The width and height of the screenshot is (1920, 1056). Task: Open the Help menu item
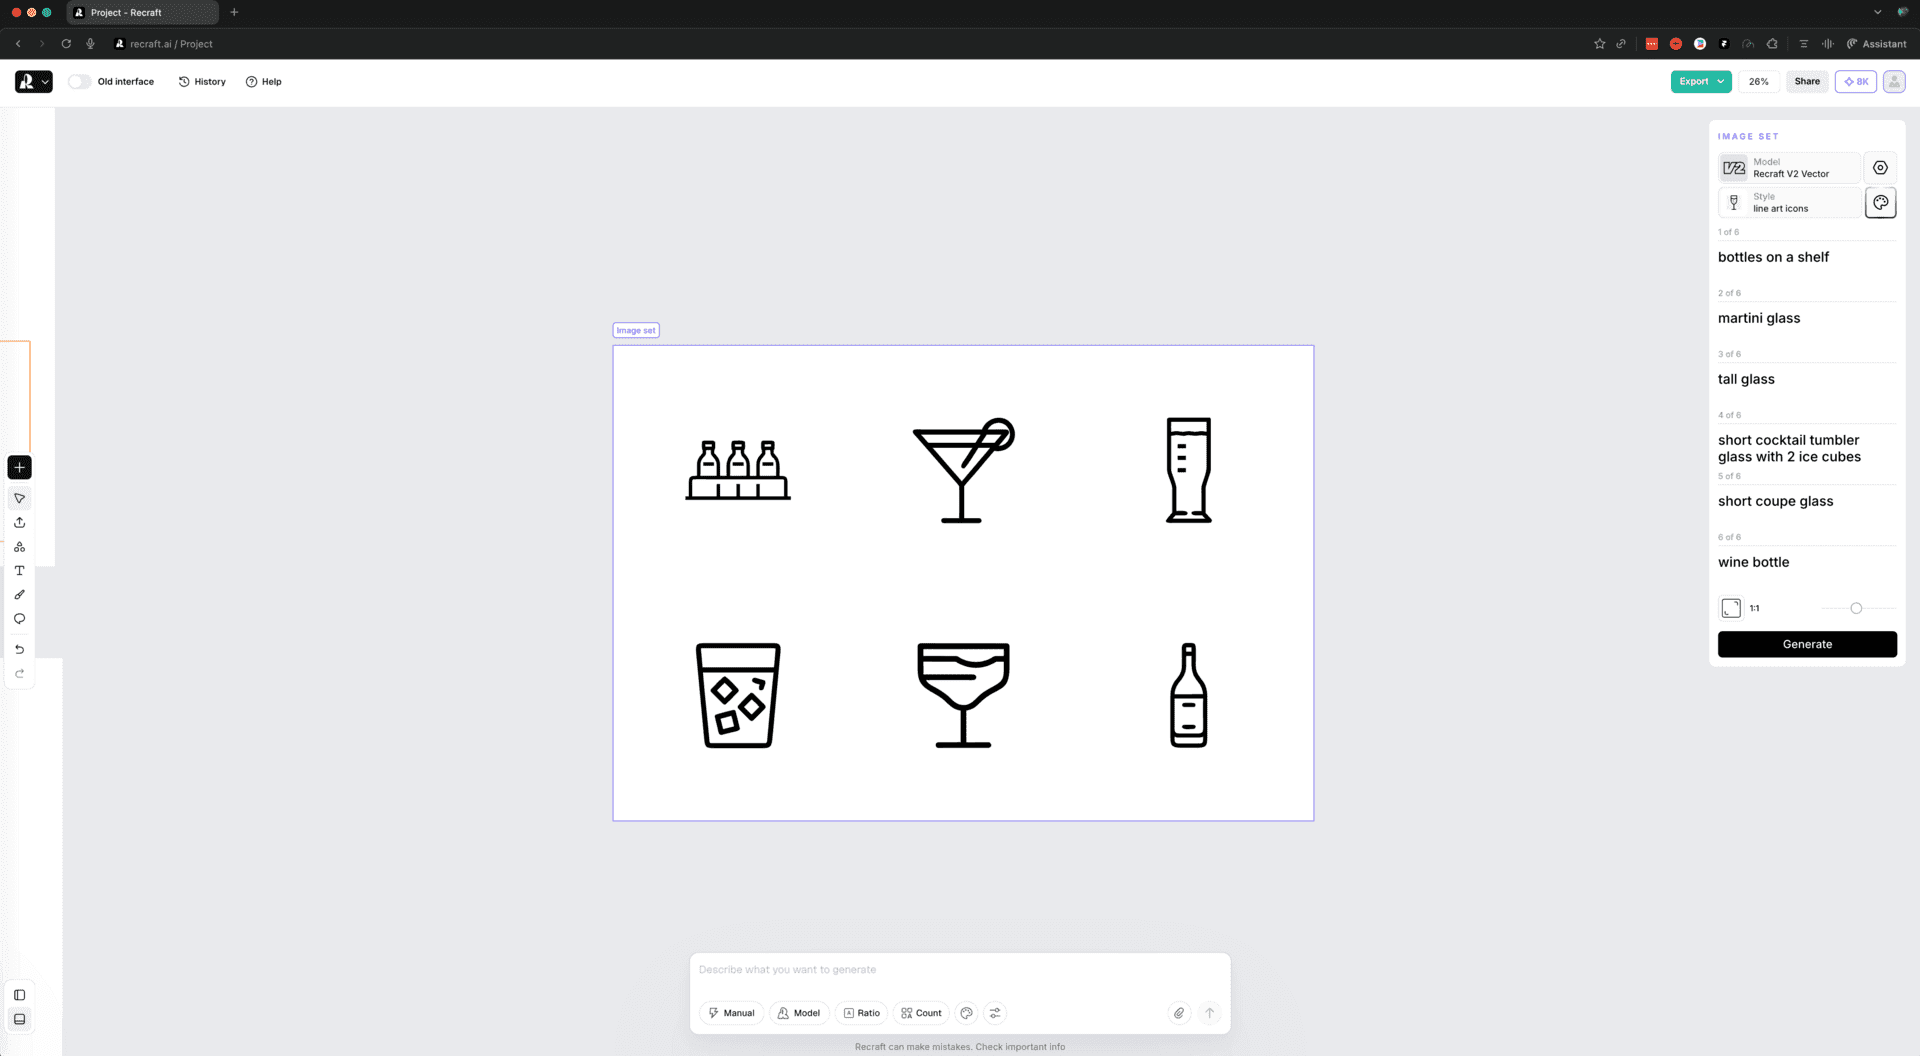[264, 82]
